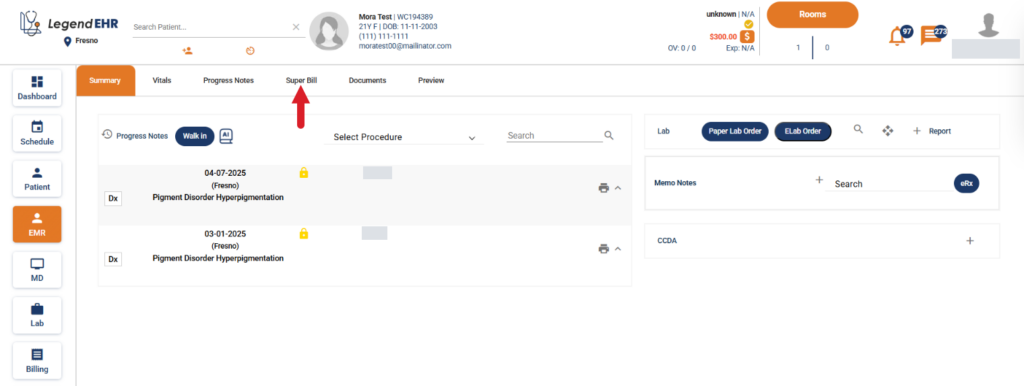
Task: Expand the CCDA section with plus
Action: click(970, 240)
